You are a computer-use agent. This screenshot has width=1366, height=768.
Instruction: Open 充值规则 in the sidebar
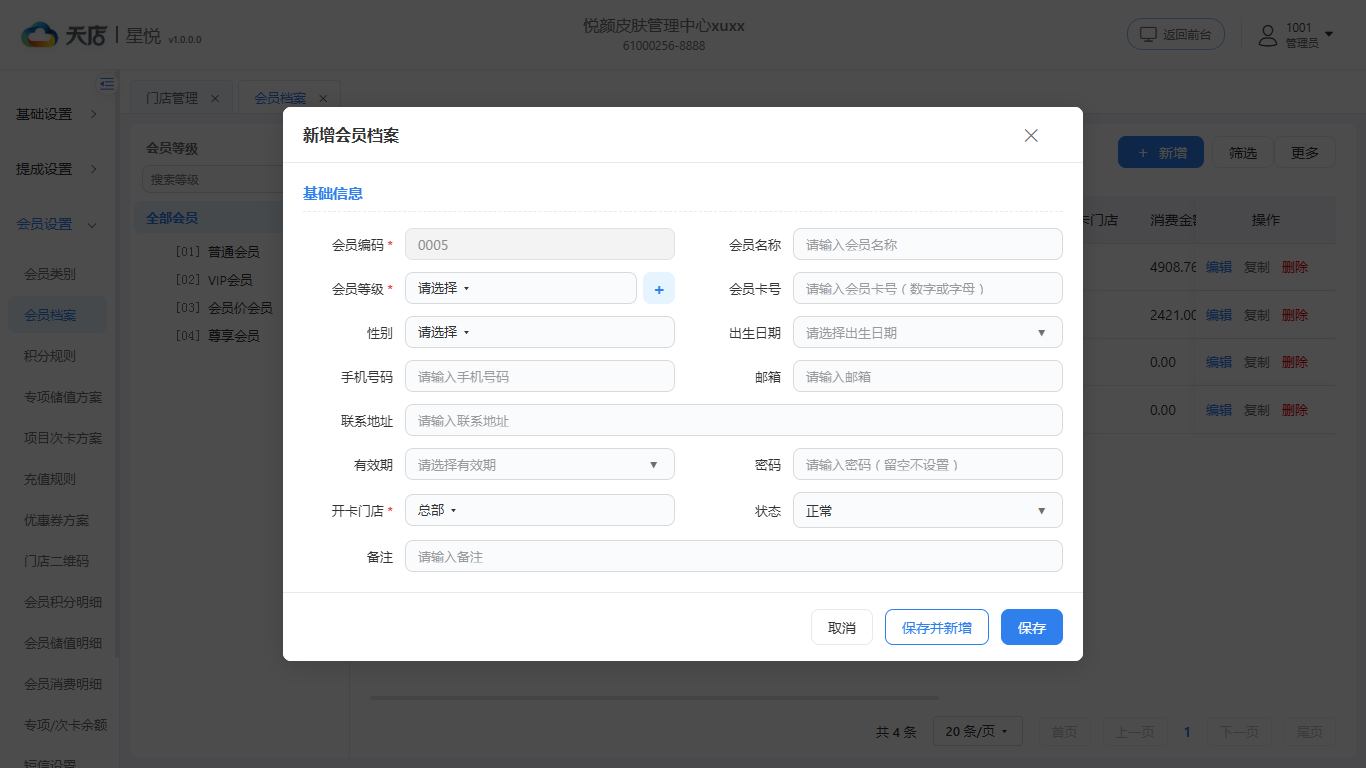[x=50, y=479]
